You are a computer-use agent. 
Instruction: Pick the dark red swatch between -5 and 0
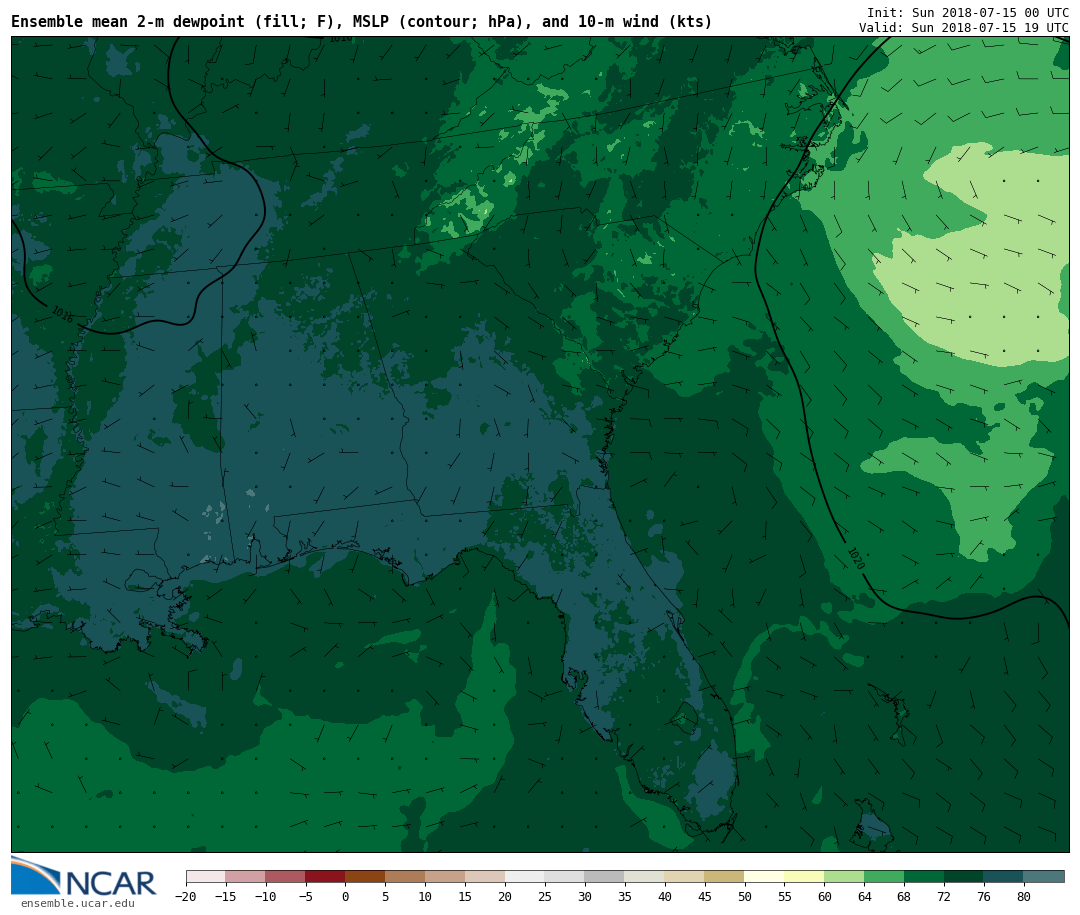(x=325, y=876)
